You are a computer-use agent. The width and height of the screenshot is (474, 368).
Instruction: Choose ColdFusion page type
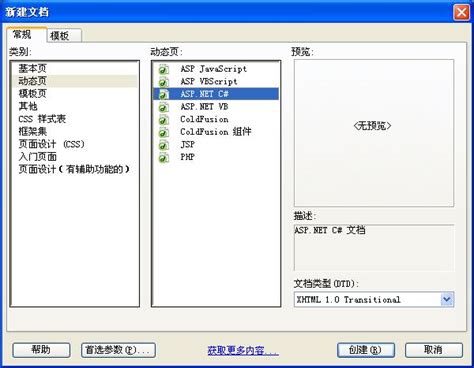[216, 119]
